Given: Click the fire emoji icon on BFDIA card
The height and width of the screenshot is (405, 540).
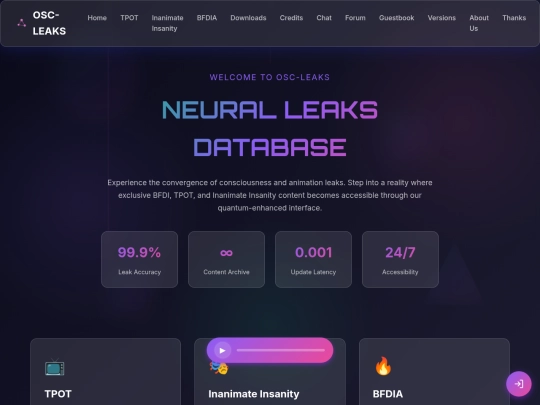Looking at the screenshot, I should coord(383,366).
